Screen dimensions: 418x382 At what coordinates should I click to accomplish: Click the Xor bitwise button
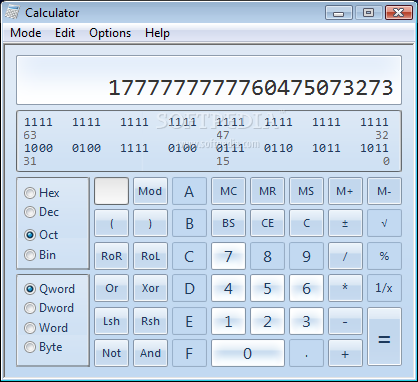(x=150, y=288)
